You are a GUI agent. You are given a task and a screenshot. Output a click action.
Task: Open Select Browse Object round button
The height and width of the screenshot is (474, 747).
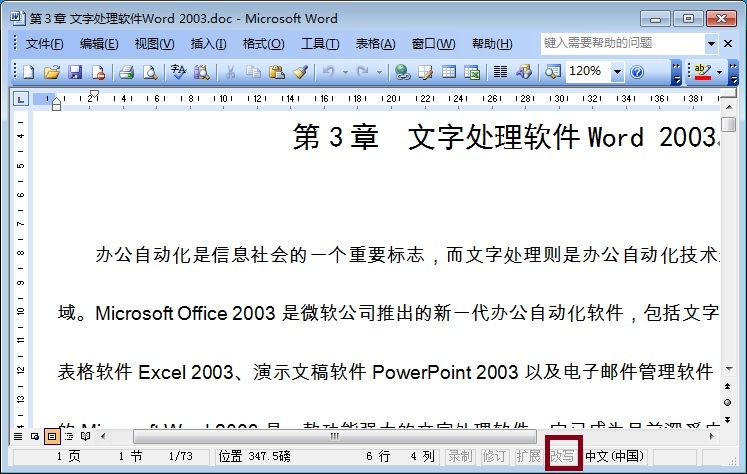727,403
